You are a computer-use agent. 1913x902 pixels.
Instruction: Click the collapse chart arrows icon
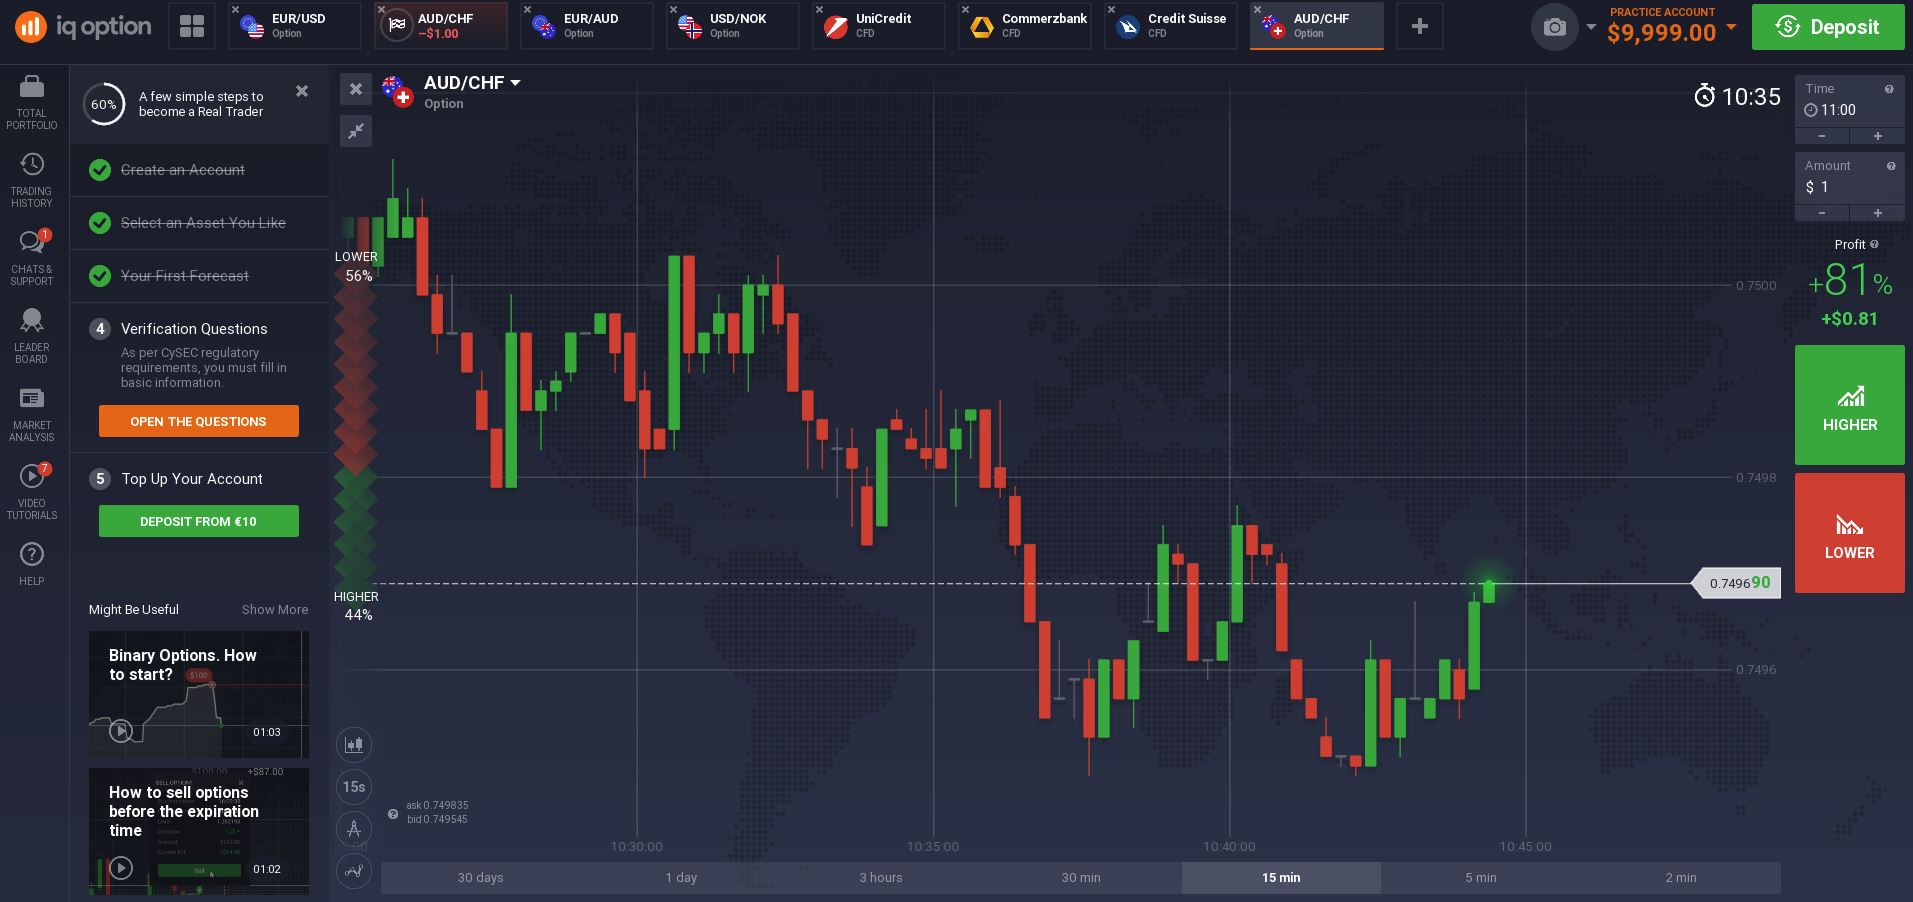coord(356,131)
